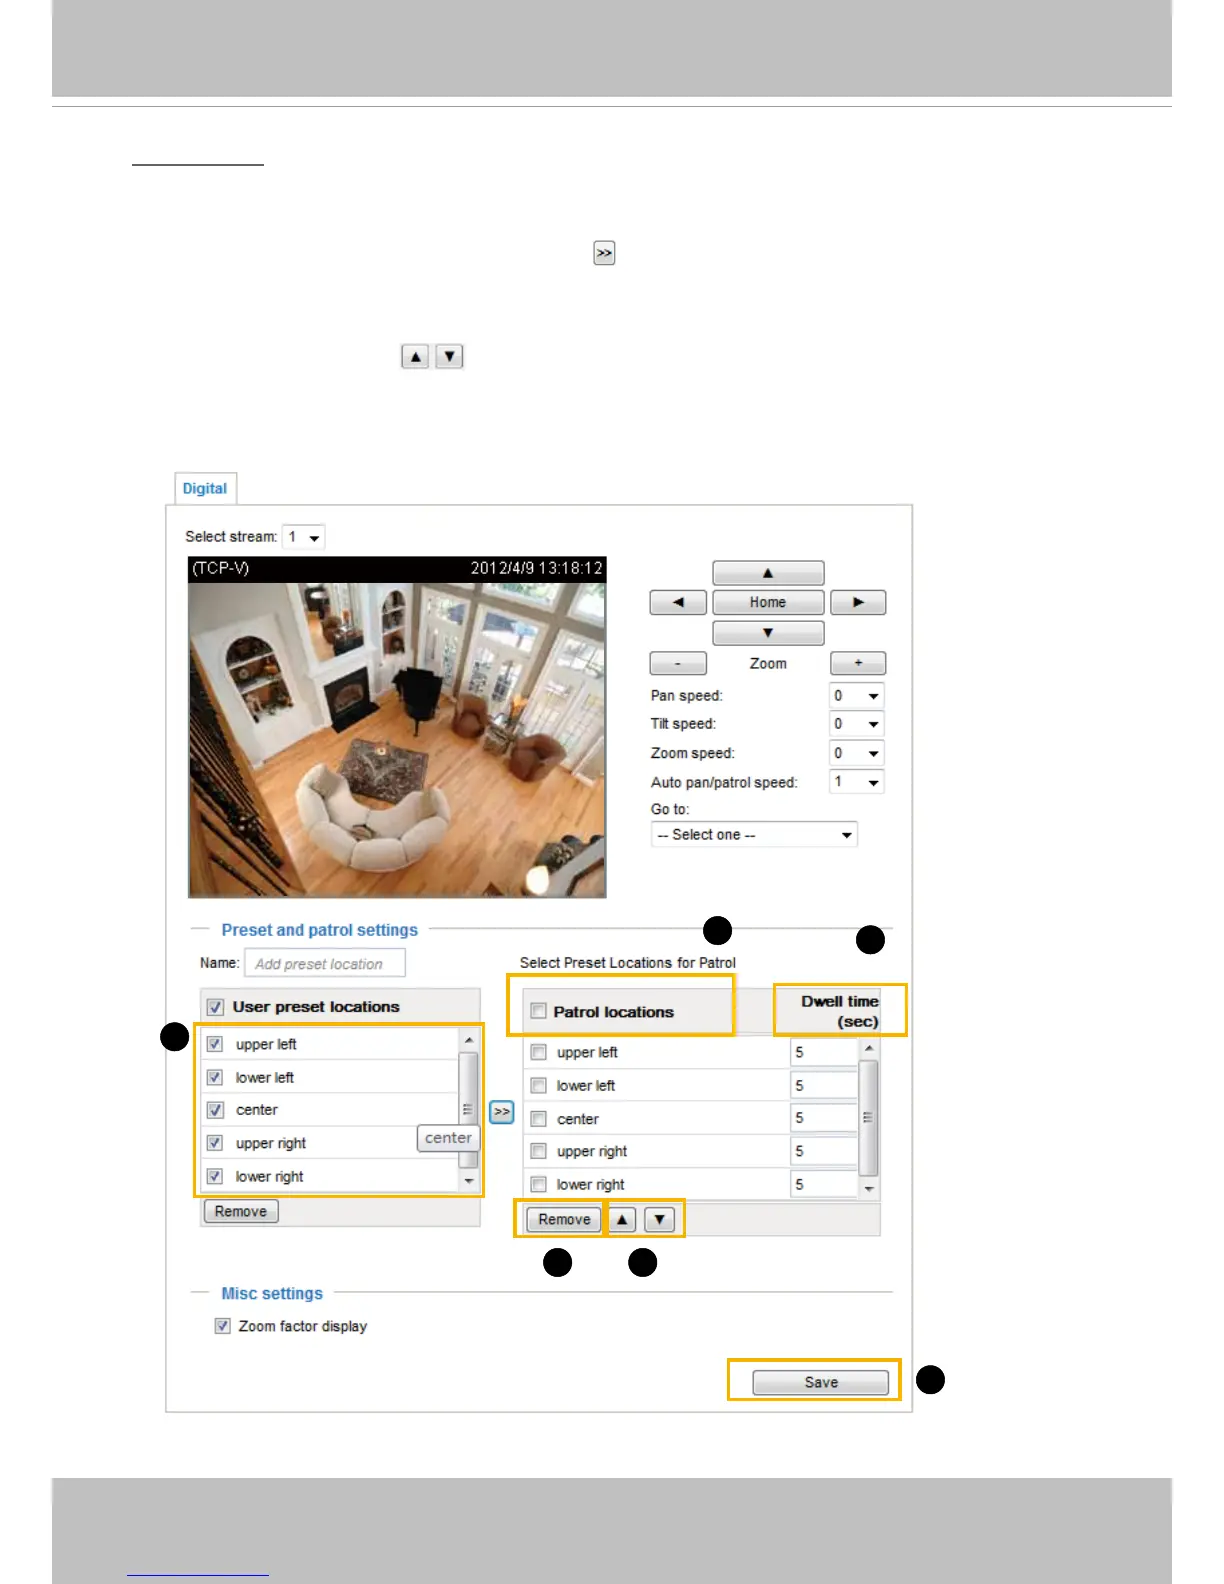1224x1584 pixels.
Task: Edit dwell time for 'center' patrol
Action: pos(824,1118)
